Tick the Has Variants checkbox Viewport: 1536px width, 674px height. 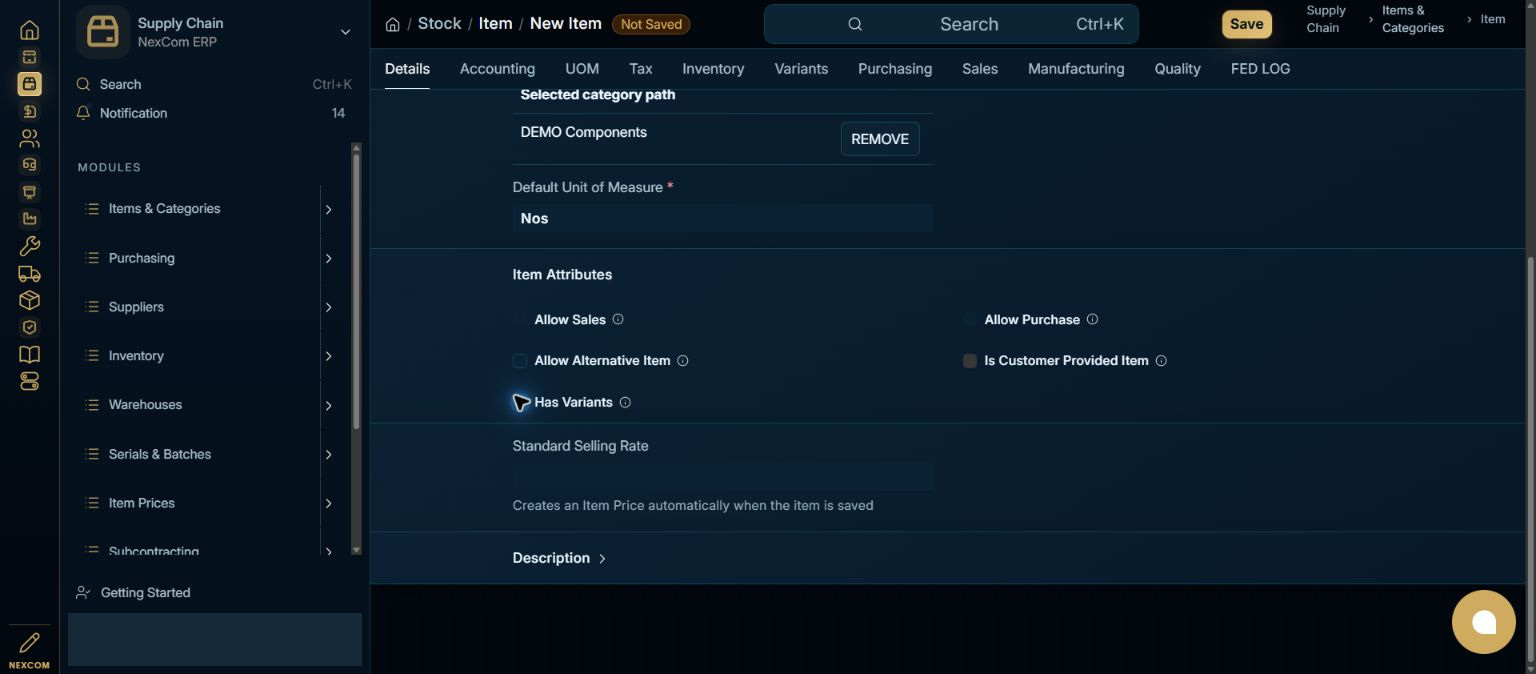520,402
